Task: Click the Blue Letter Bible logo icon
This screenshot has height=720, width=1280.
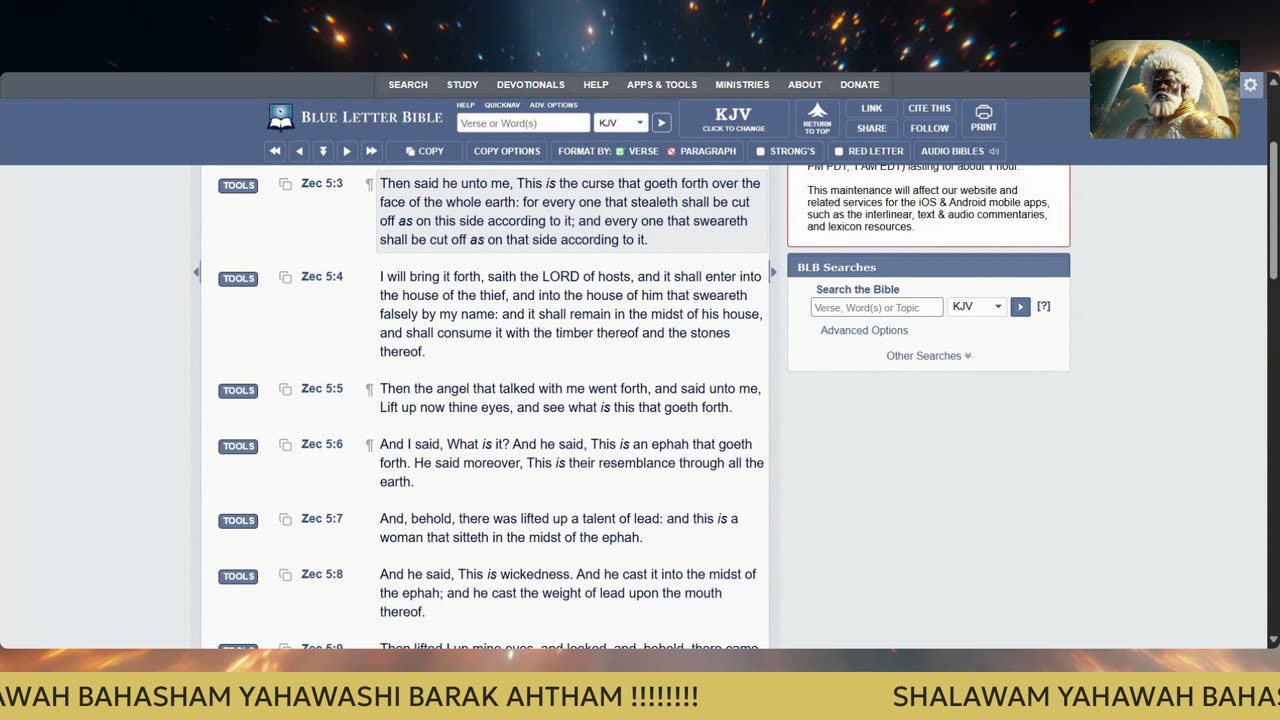Action: tap(281, 117)
